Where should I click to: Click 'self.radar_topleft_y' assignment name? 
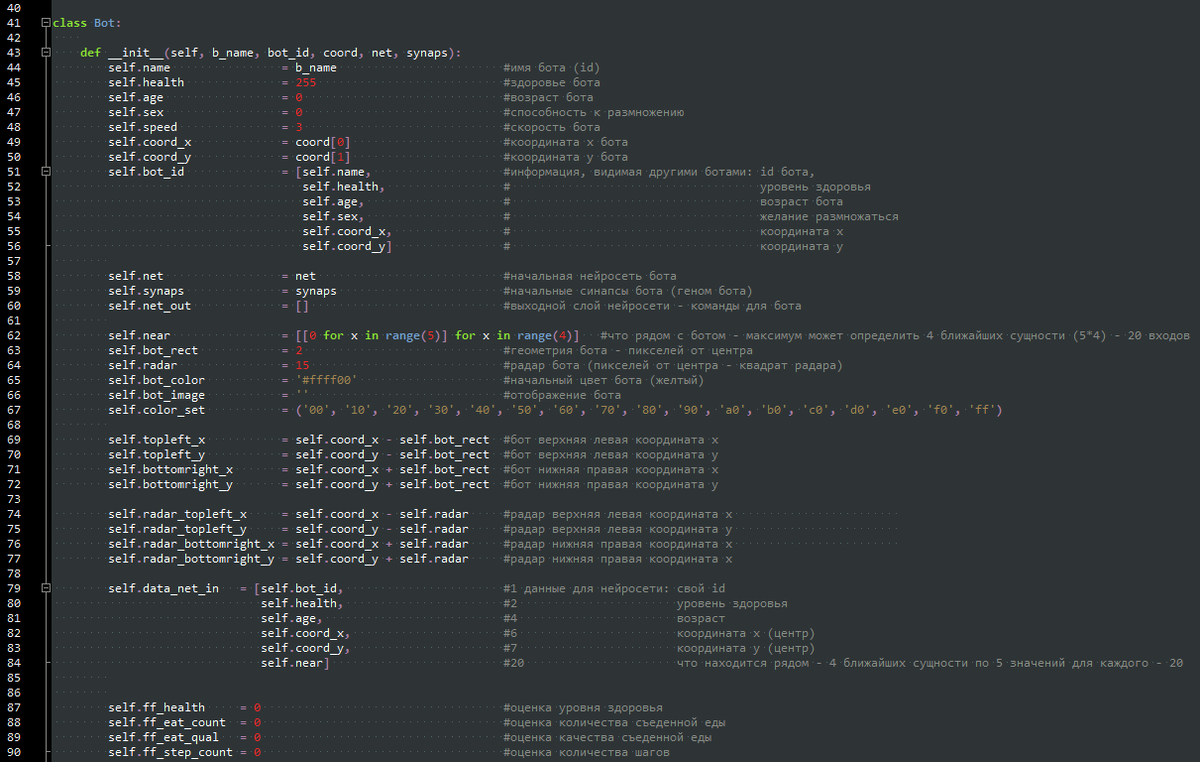pyautogui.click(x=178, y=529)
